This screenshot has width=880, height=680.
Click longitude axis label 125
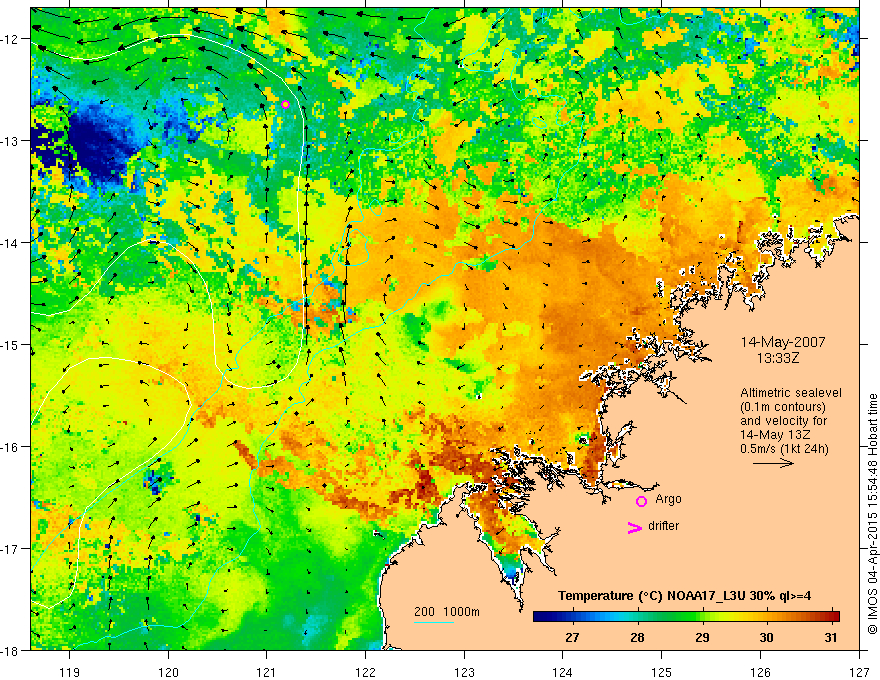662,672
